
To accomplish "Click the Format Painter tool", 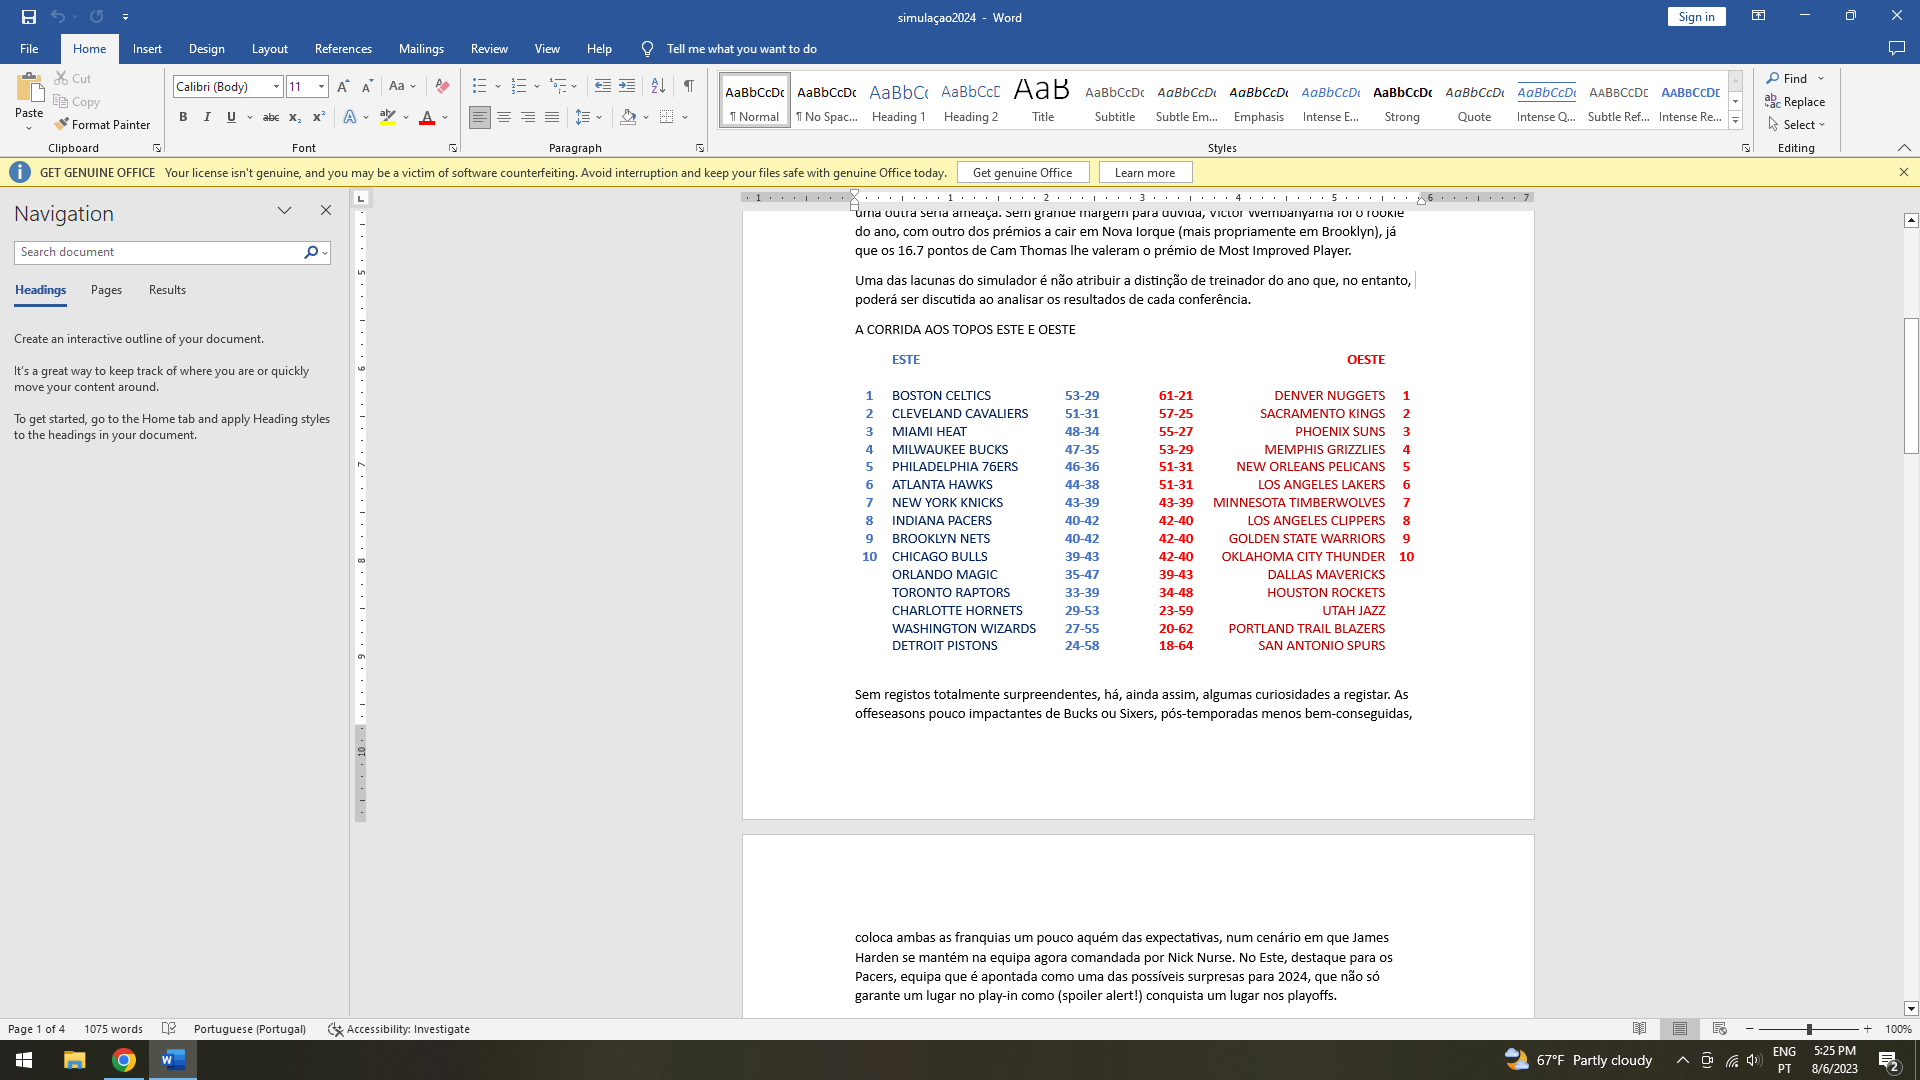I will coord(102,125).
